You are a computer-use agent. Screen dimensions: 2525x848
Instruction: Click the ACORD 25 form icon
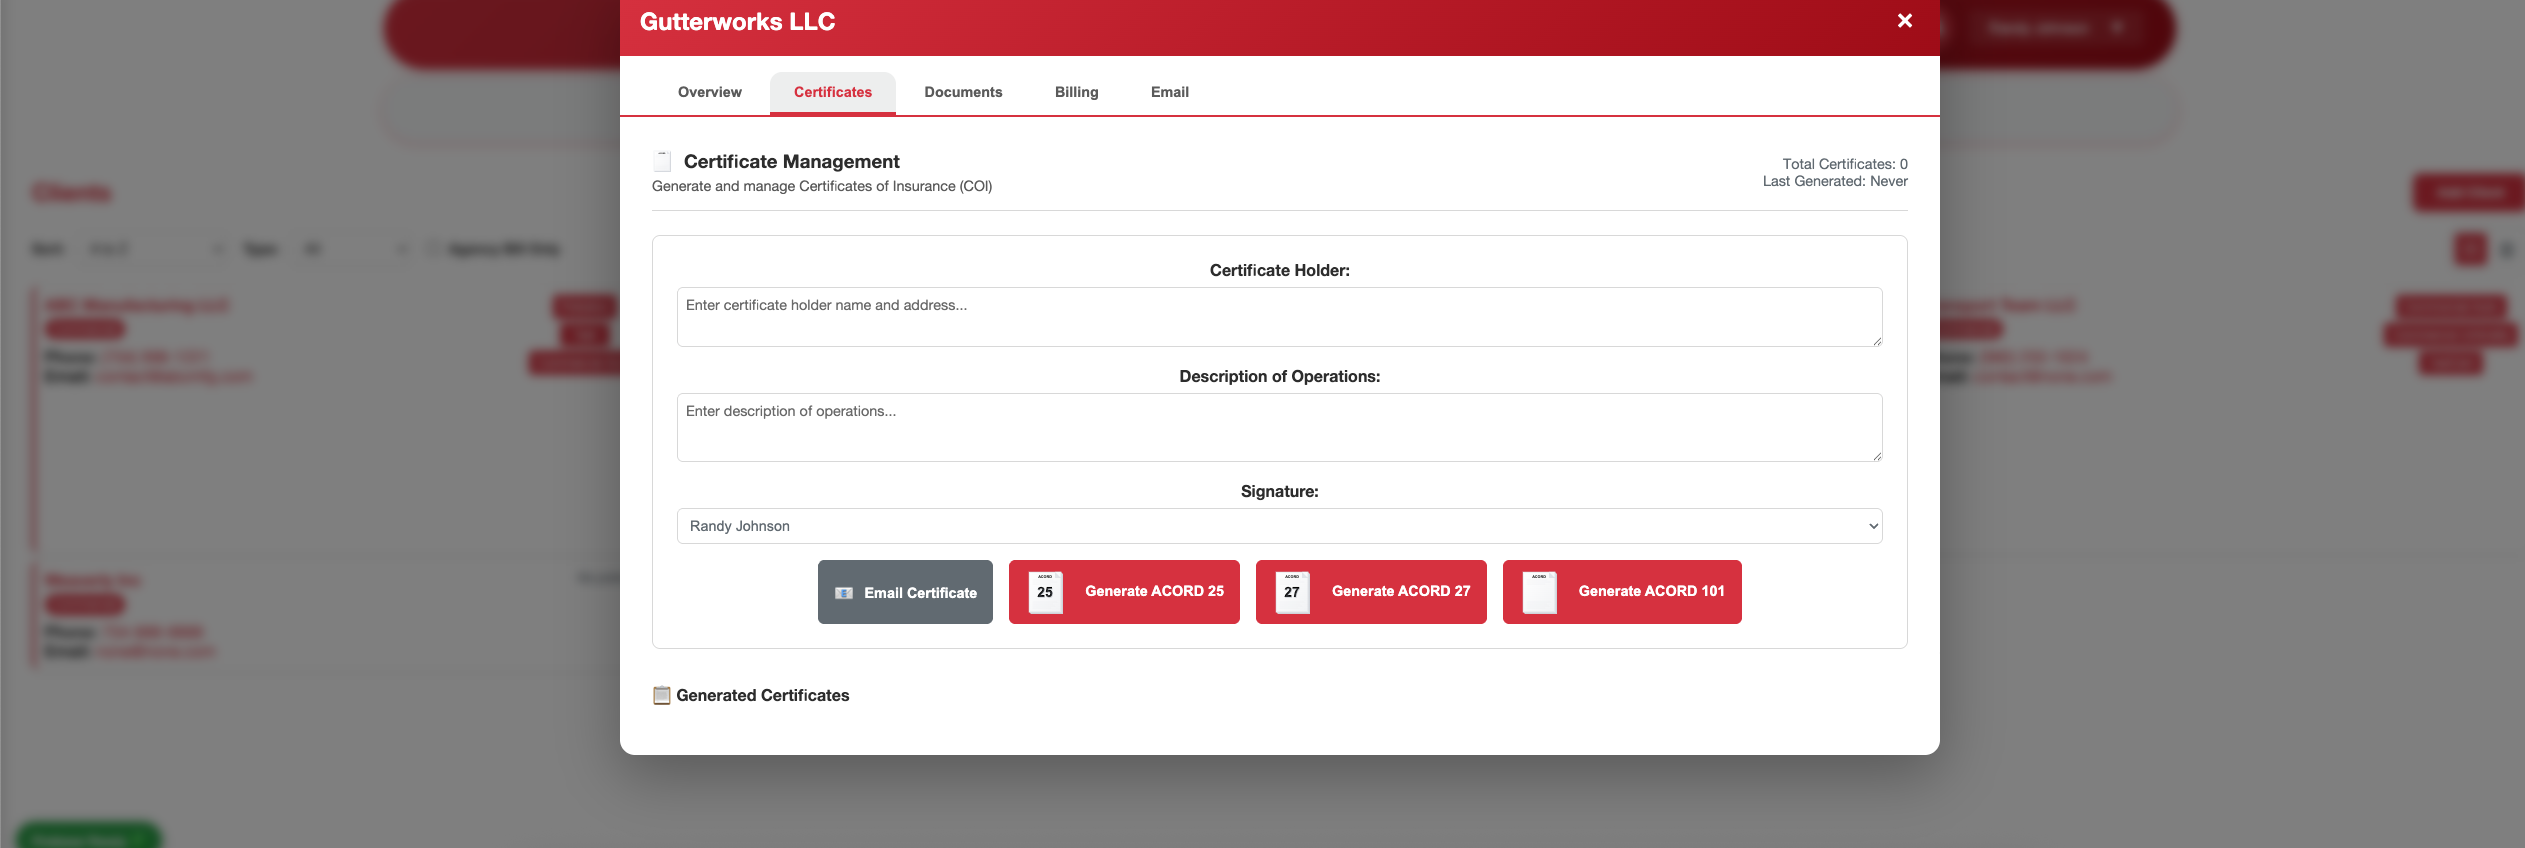[x=1045, y=592]
